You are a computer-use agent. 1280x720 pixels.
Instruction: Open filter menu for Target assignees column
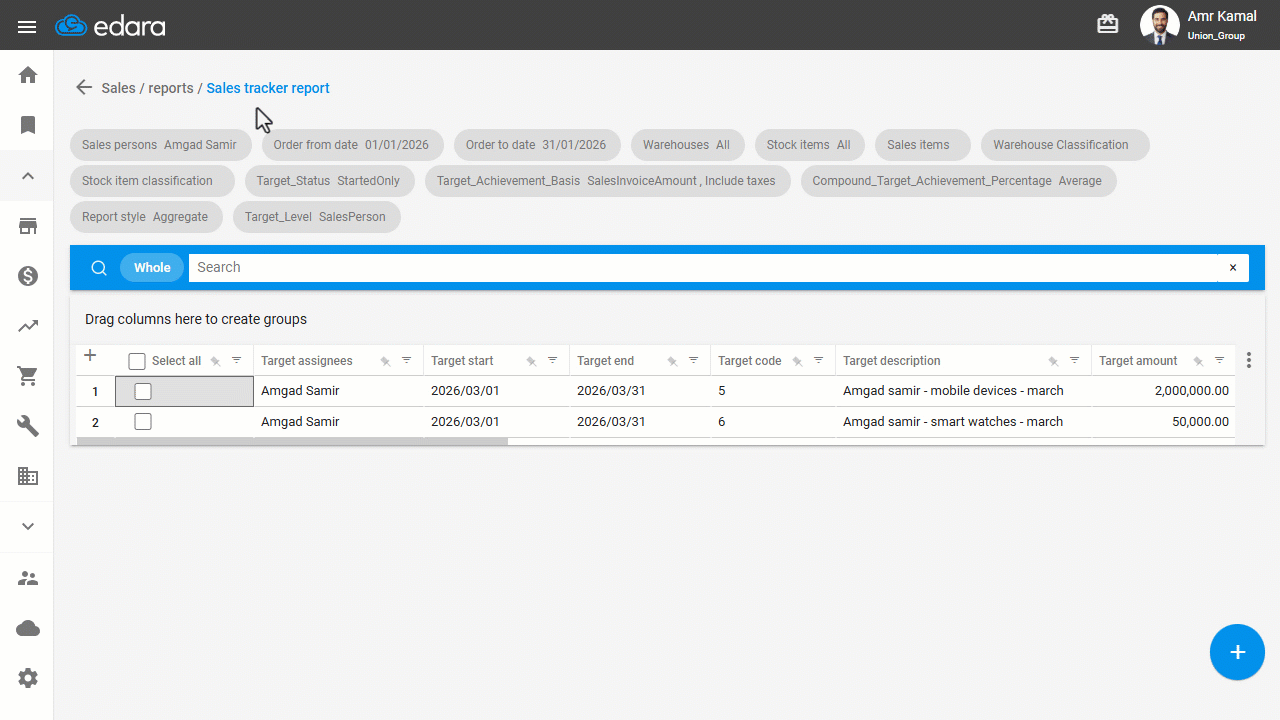[x=407, y=360]
